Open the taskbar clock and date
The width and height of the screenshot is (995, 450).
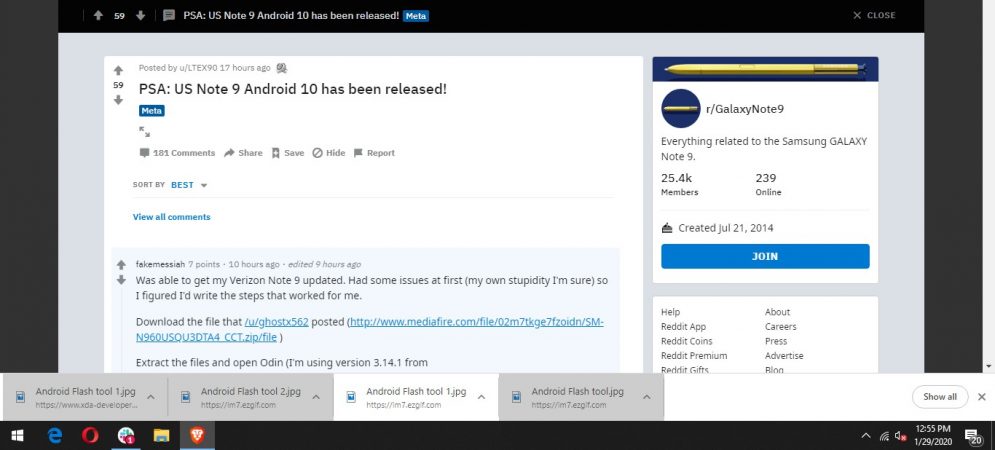click(933, 435)
